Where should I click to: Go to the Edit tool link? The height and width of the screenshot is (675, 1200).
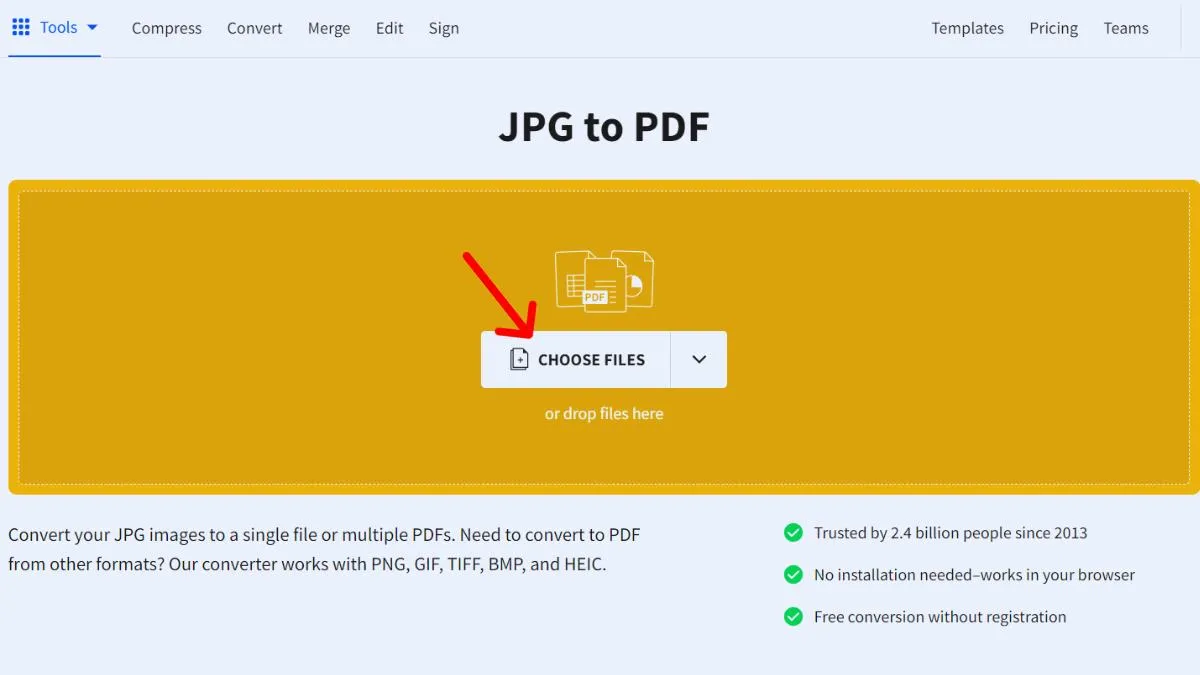click(389, 28)
